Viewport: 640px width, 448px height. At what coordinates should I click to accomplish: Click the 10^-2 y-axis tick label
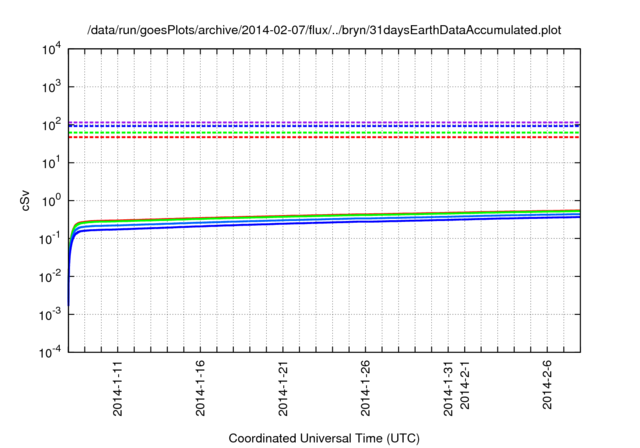tap(51, 276)
